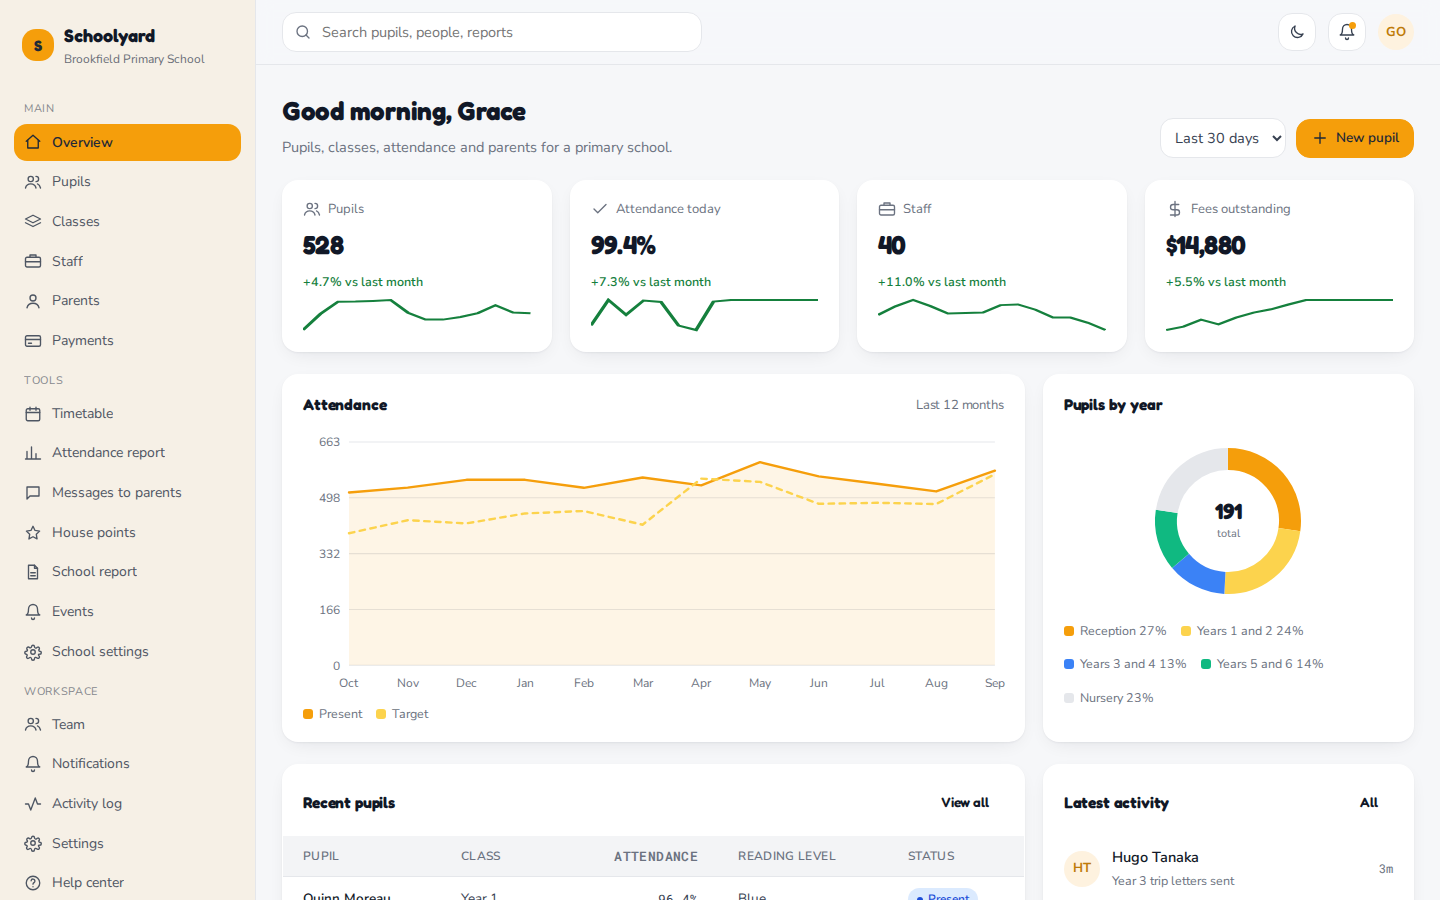The height and width of the screenshot is (900, 1440).
Task: Click All in Latest activity
Action: (x=1369, y=802)
